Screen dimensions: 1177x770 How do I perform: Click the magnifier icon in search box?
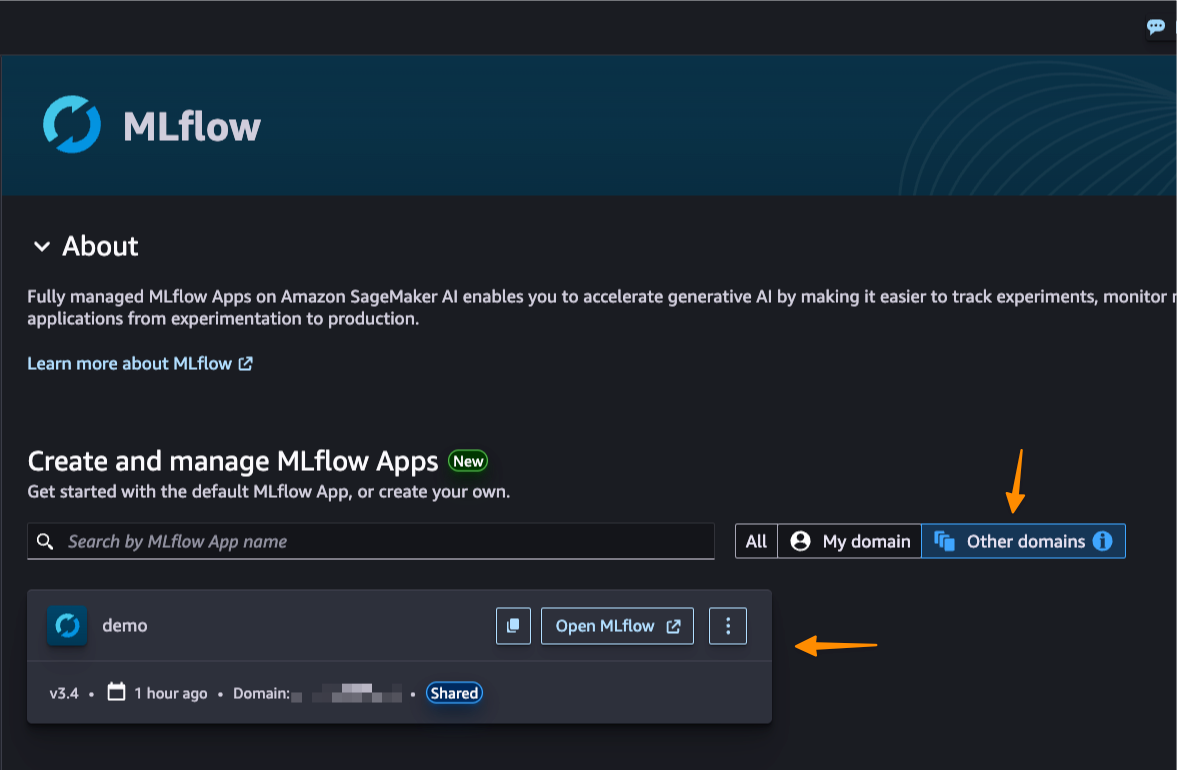coord(45,541)
